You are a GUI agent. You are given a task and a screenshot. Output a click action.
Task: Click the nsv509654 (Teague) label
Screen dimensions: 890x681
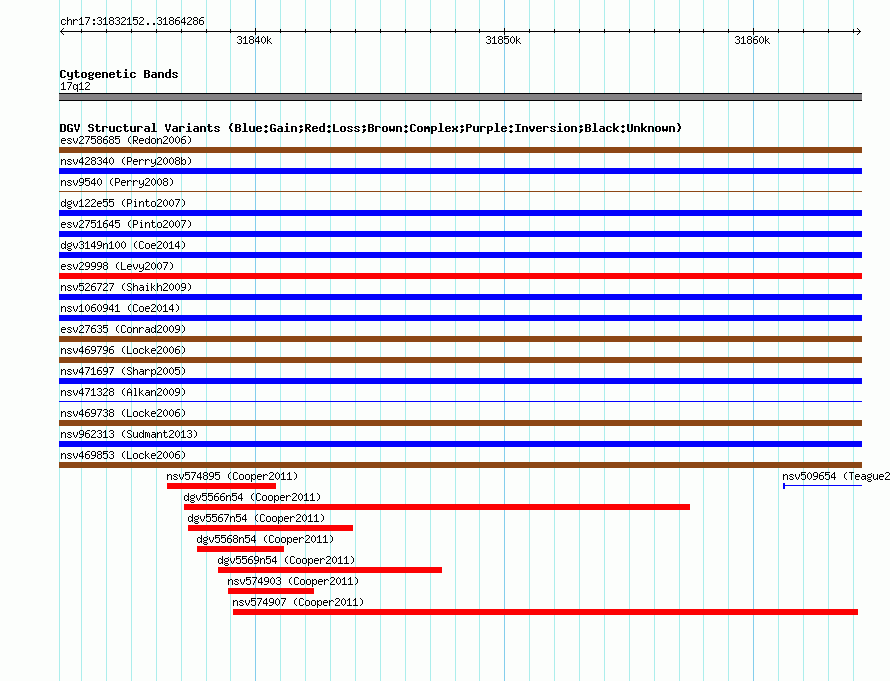point(836,476)
